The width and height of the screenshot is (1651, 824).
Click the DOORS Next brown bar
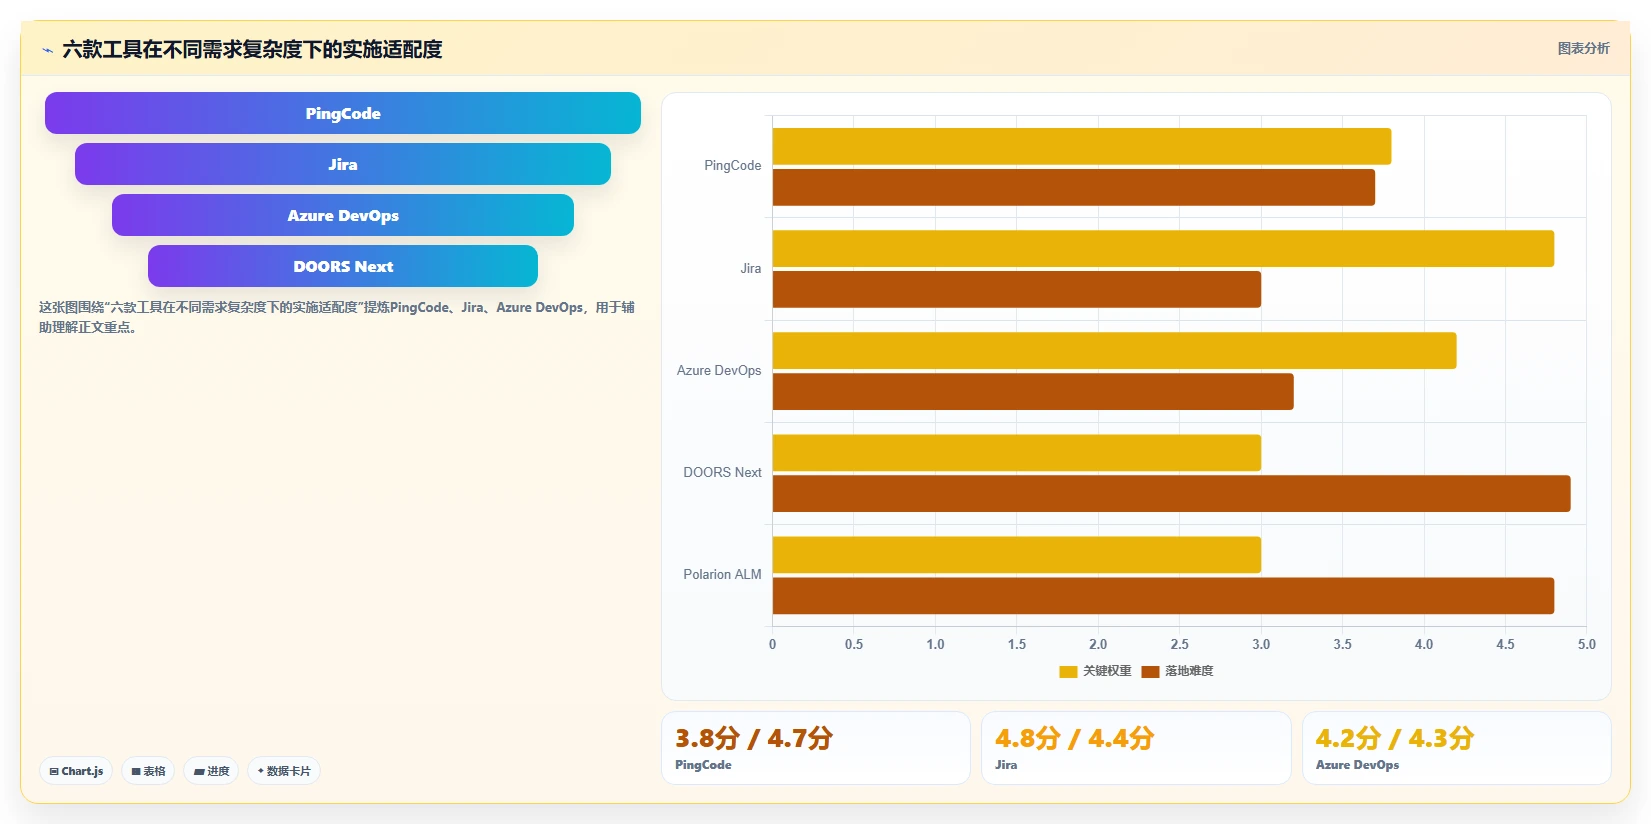pos(1171,493)
